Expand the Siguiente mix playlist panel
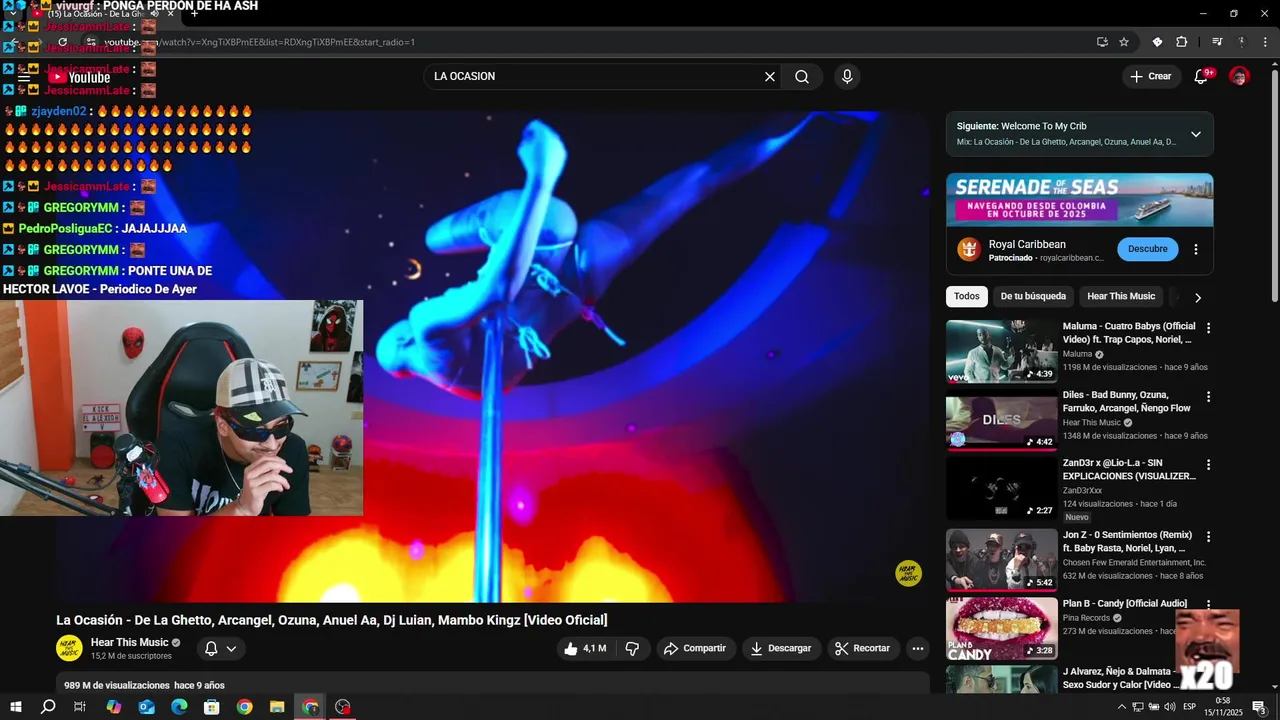 (1195, 134)
